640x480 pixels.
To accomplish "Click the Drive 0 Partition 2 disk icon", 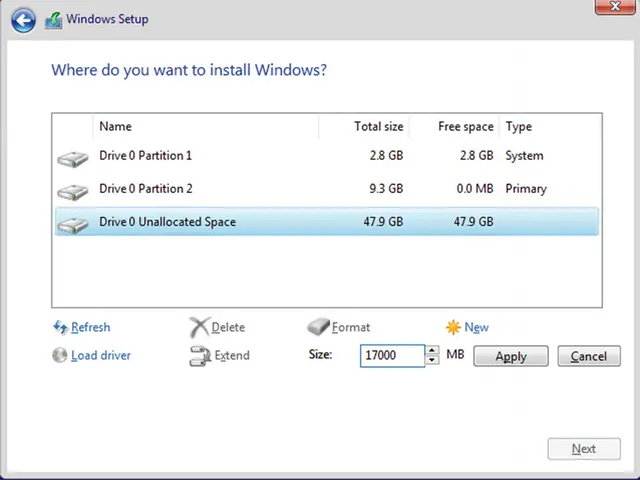I will pyautogui.click(x=72, y=190).
